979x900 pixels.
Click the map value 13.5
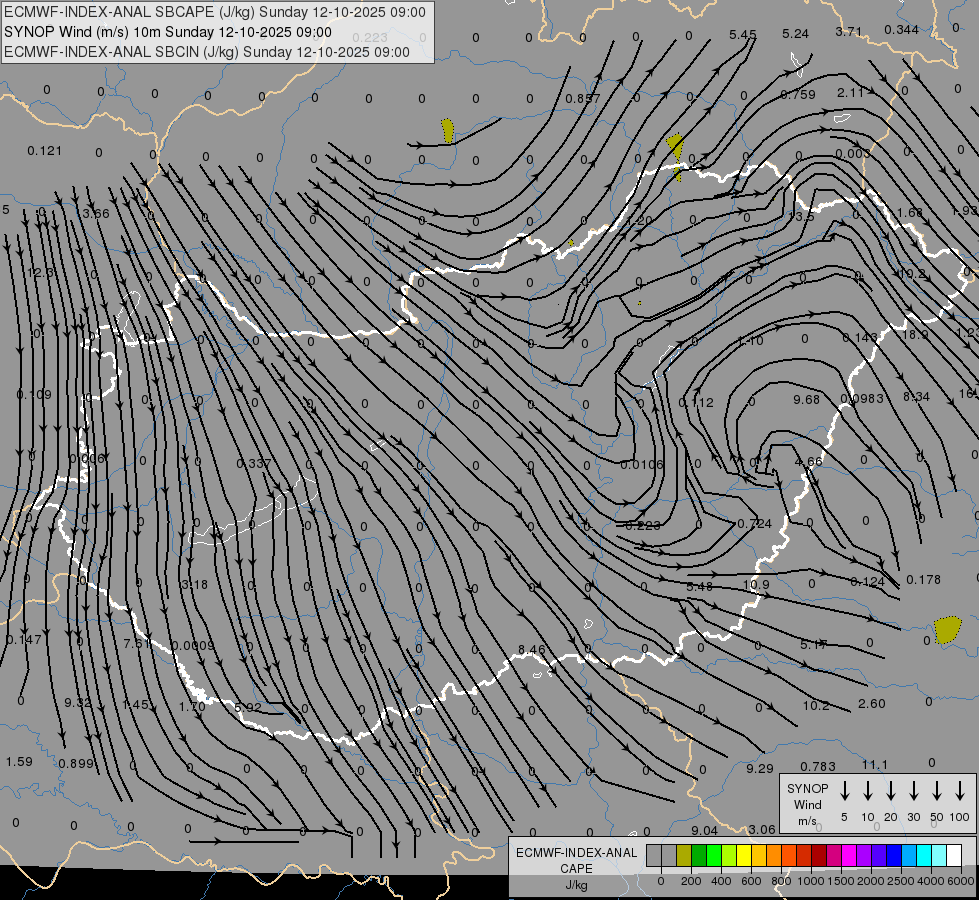pos(801,217)
